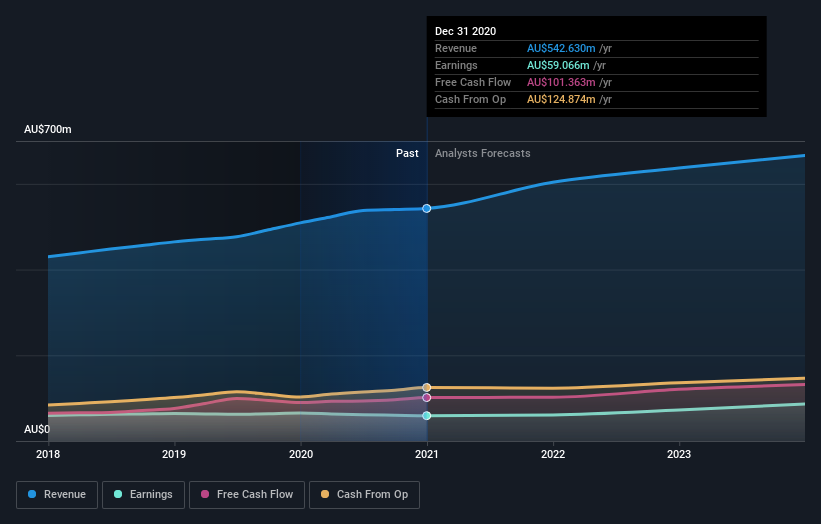Click the Cash From Op label in tooltip
The width and height of the screenshot is (821, 524).
point(470,99)
